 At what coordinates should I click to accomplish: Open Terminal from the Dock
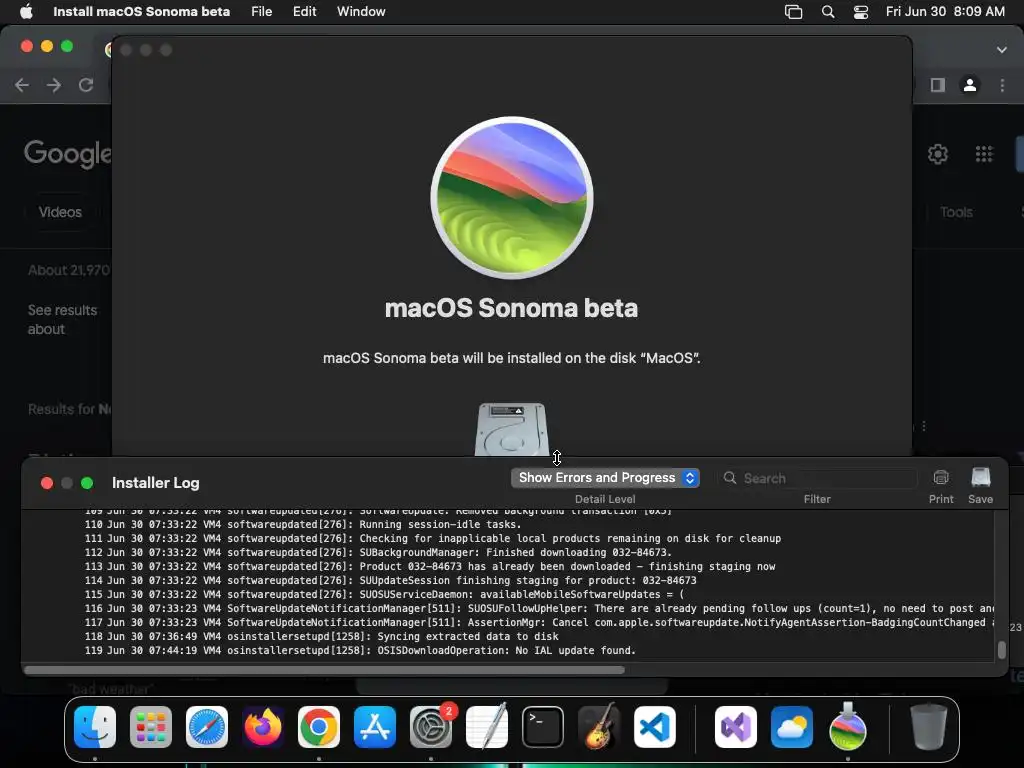coord(543,727)
